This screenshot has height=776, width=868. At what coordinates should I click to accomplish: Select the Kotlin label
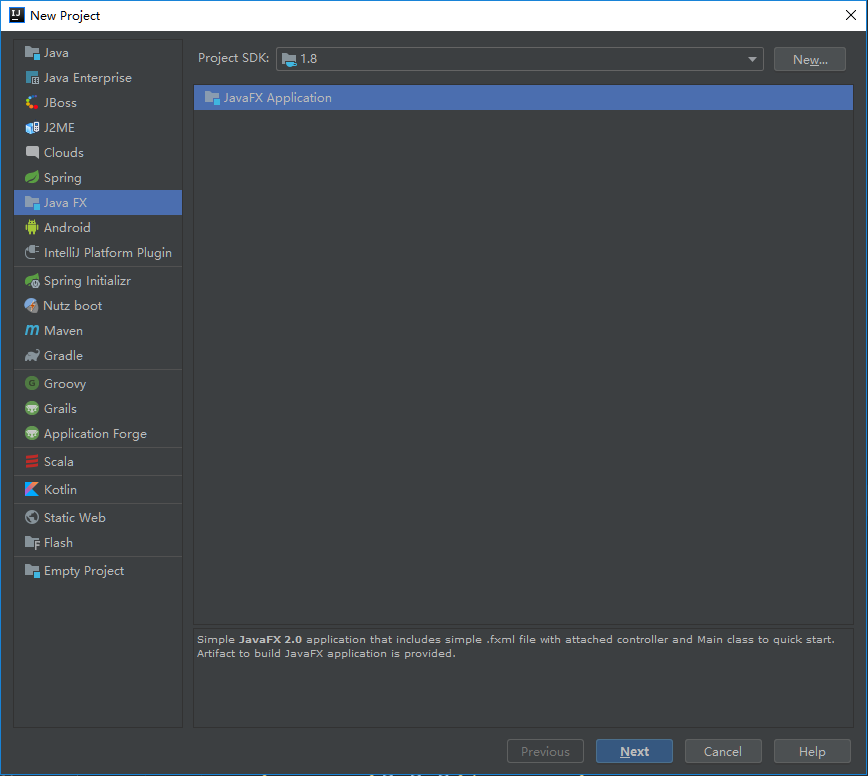point(60,489)
